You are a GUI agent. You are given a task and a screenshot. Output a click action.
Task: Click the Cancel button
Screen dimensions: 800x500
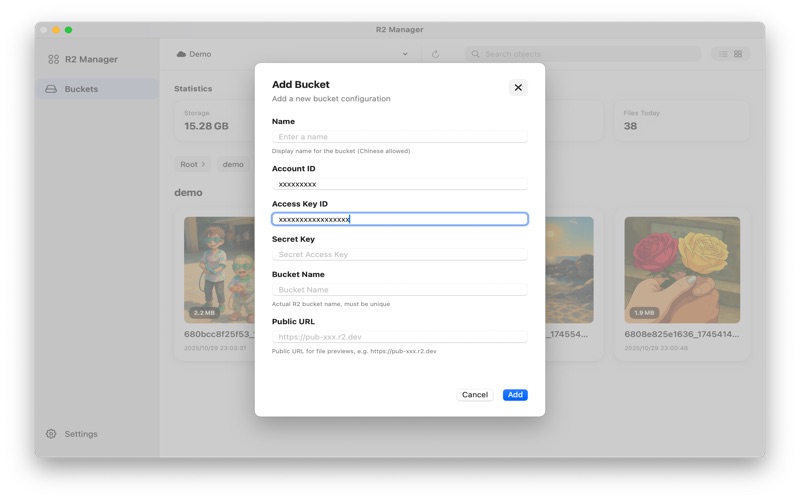tap(474, 394)
